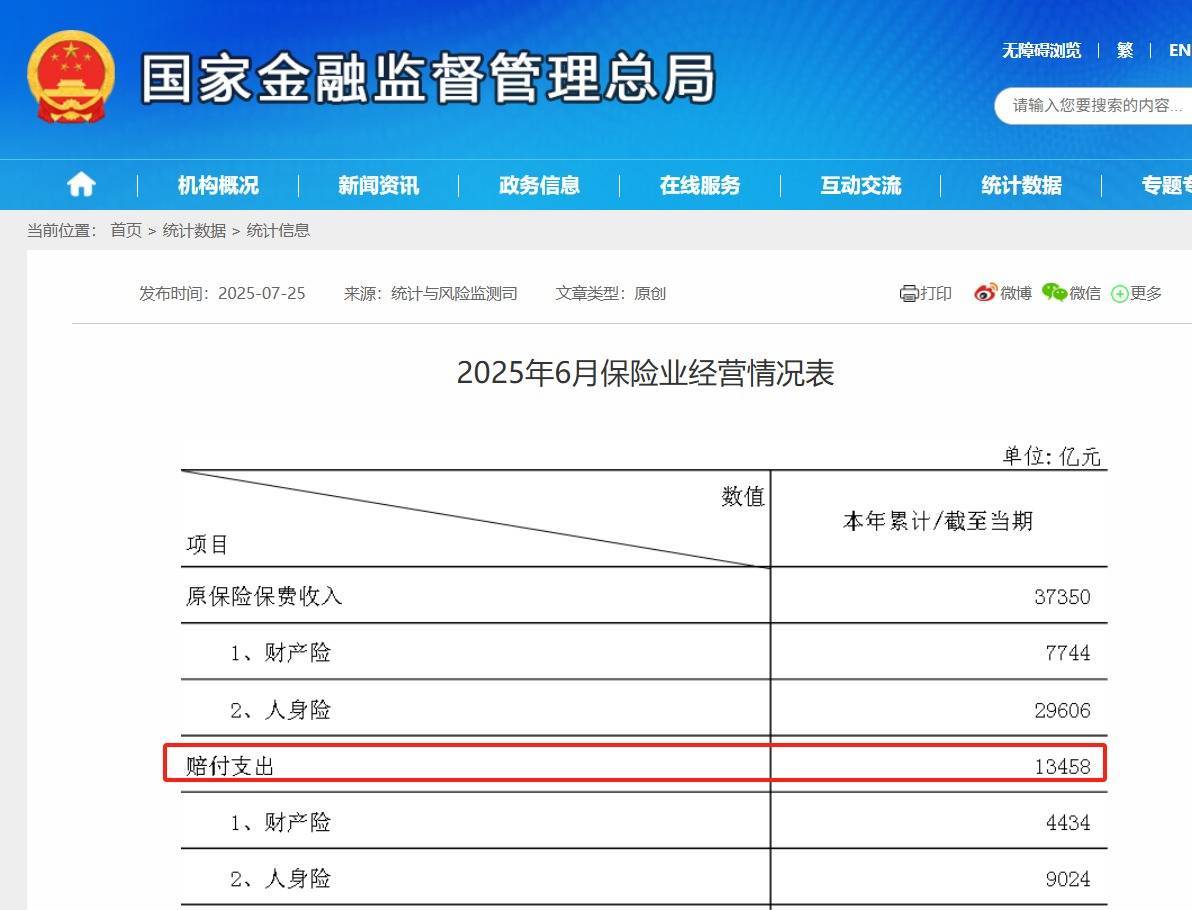Open the green plus 更多 icon
1192x910 pixels.
pos(1120,294)
